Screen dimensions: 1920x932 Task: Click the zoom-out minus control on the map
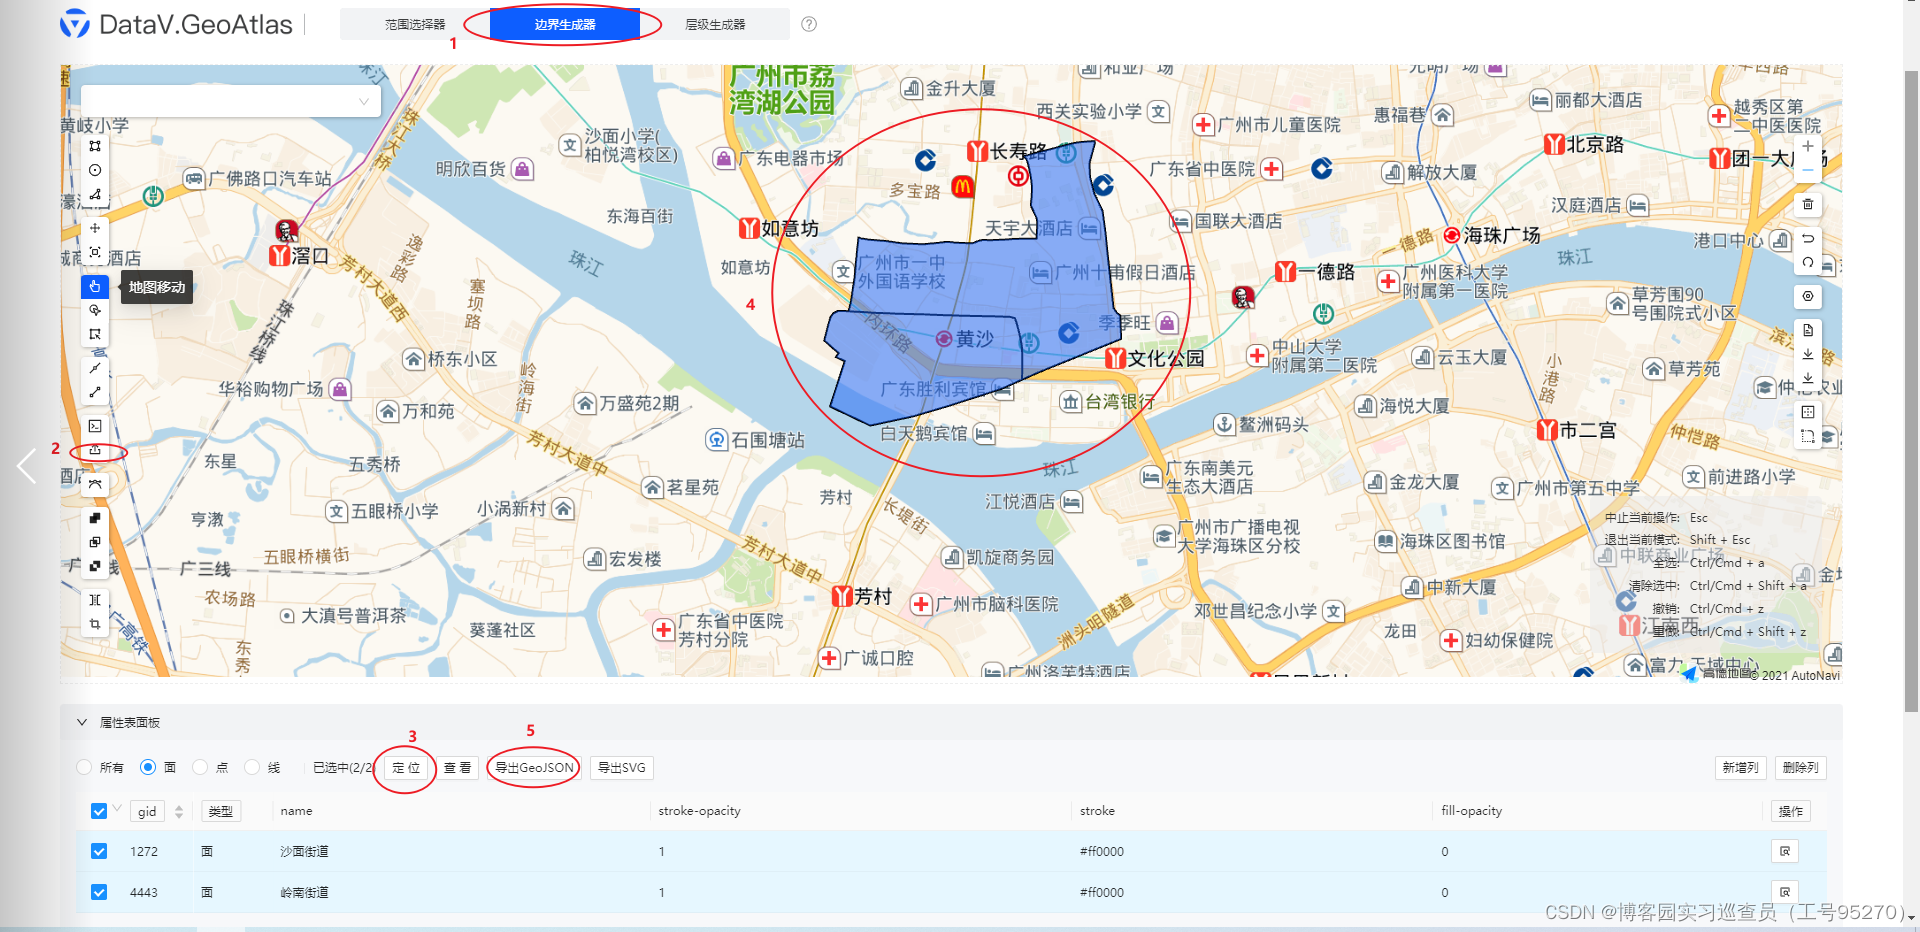coord(1808,170)
